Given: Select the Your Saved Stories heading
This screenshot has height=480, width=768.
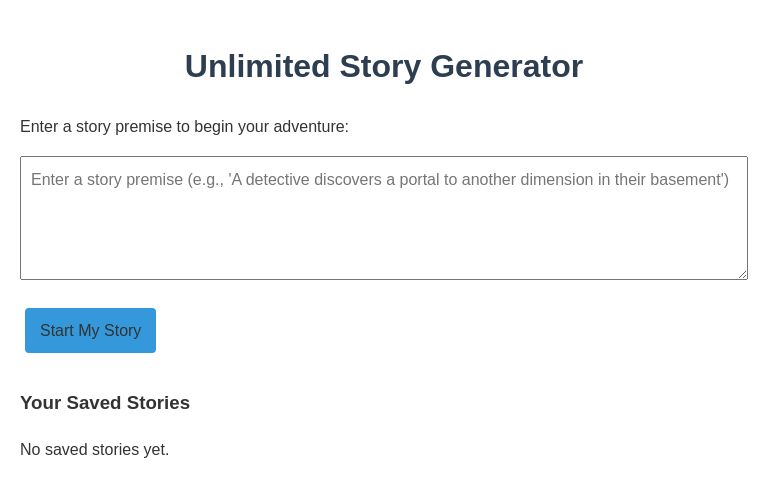Looking at the screenshot, I should (x=105, y=403).
